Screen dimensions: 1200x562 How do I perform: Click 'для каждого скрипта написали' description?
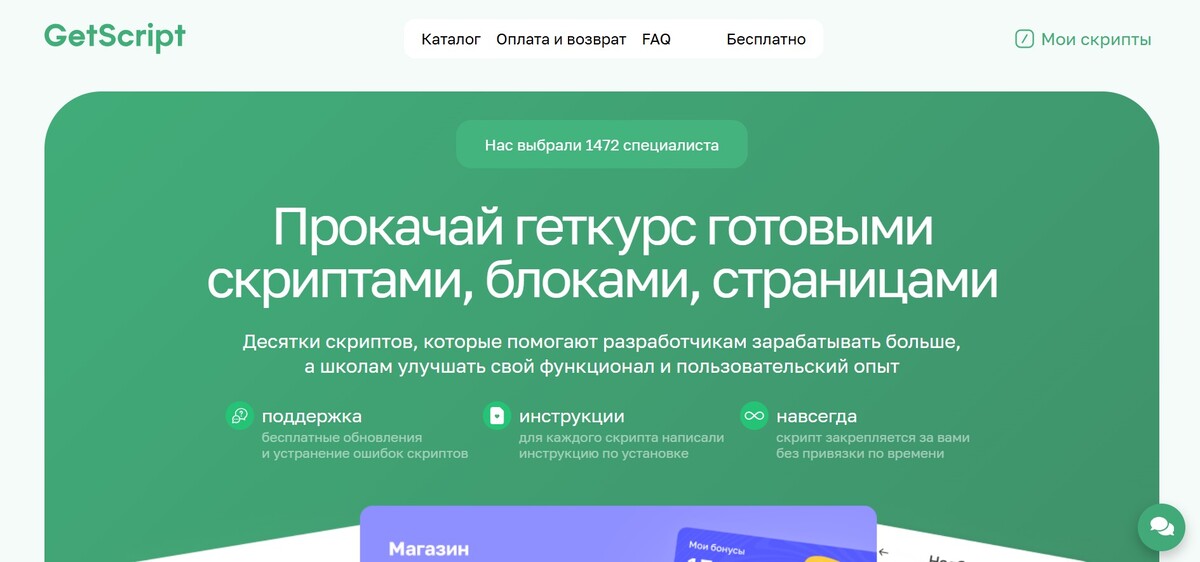pyautogui.click(x=622, y=438)
